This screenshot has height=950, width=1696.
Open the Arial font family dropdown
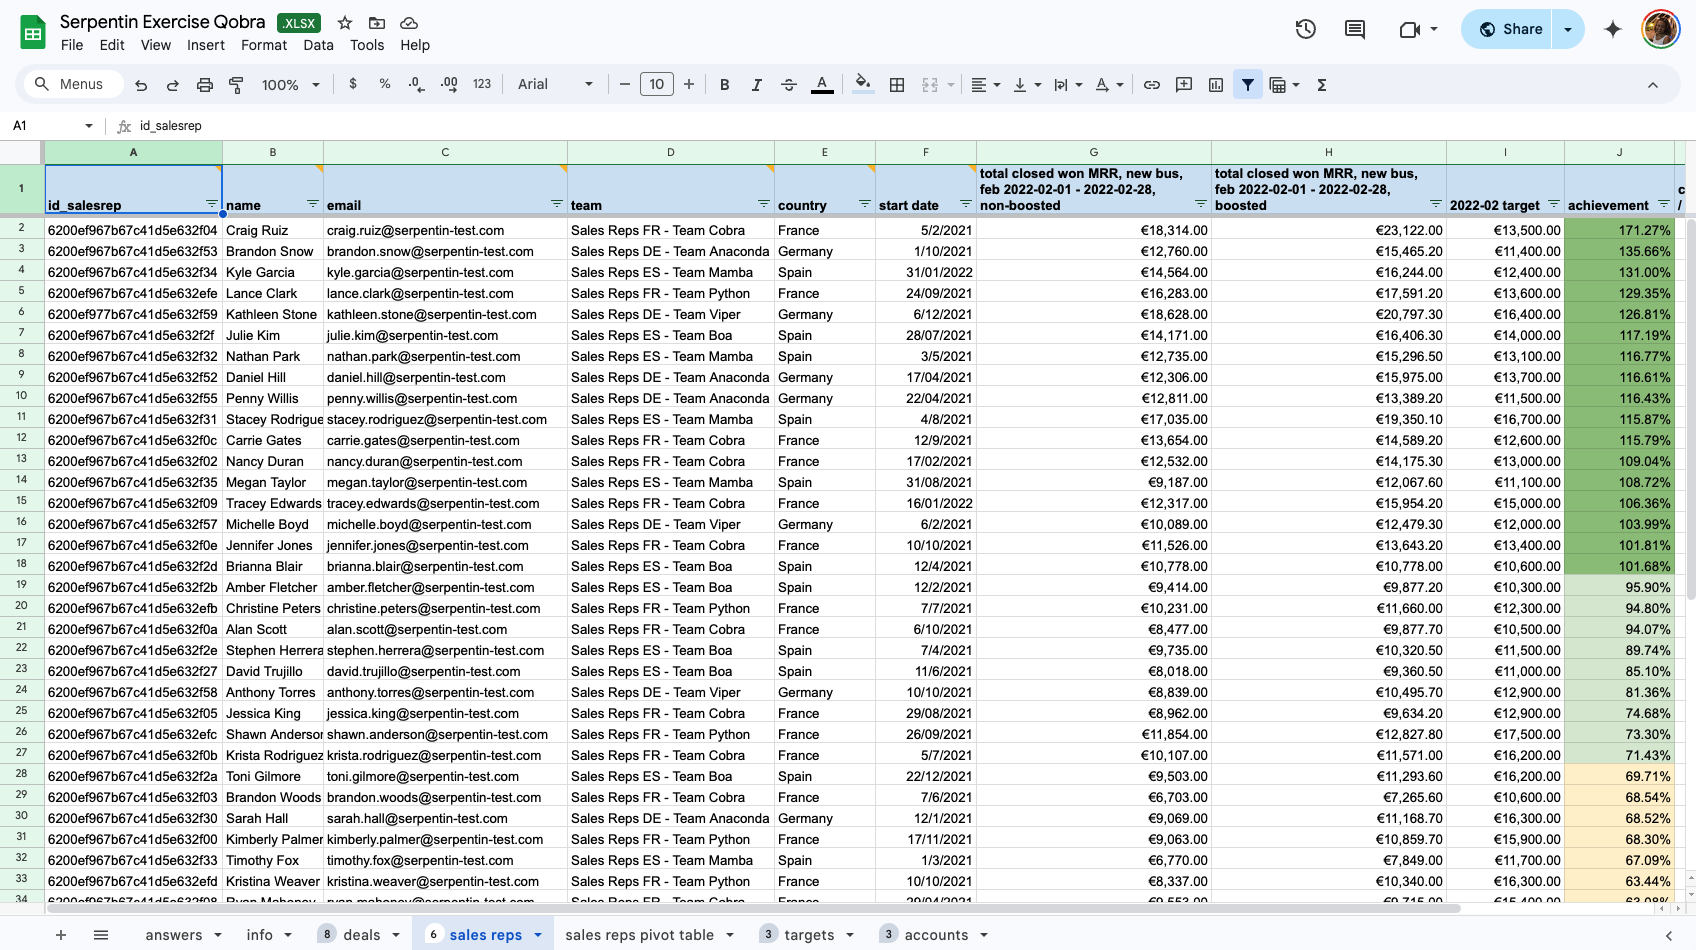click(553, 84)
